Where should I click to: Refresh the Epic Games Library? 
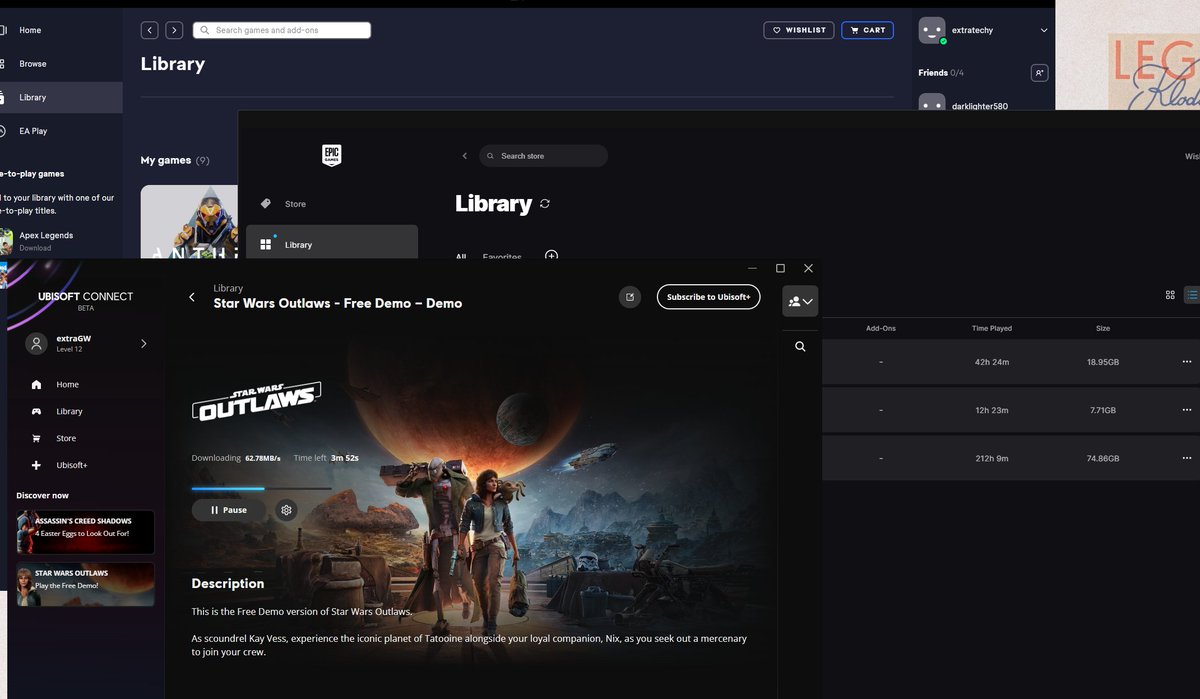545,203
